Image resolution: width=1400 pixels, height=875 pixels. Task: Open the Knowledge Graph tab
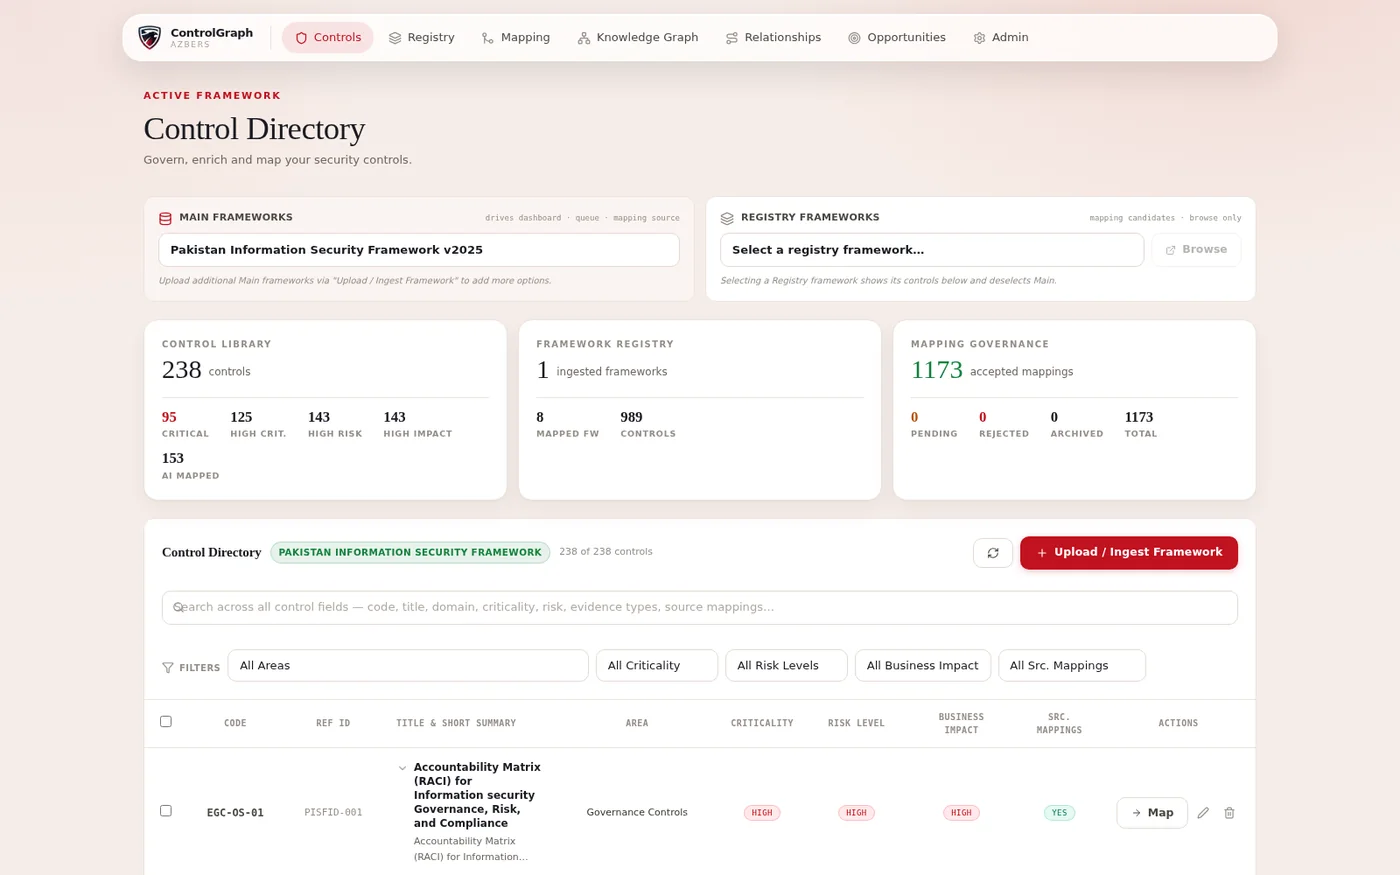click(x=638, y=38)
